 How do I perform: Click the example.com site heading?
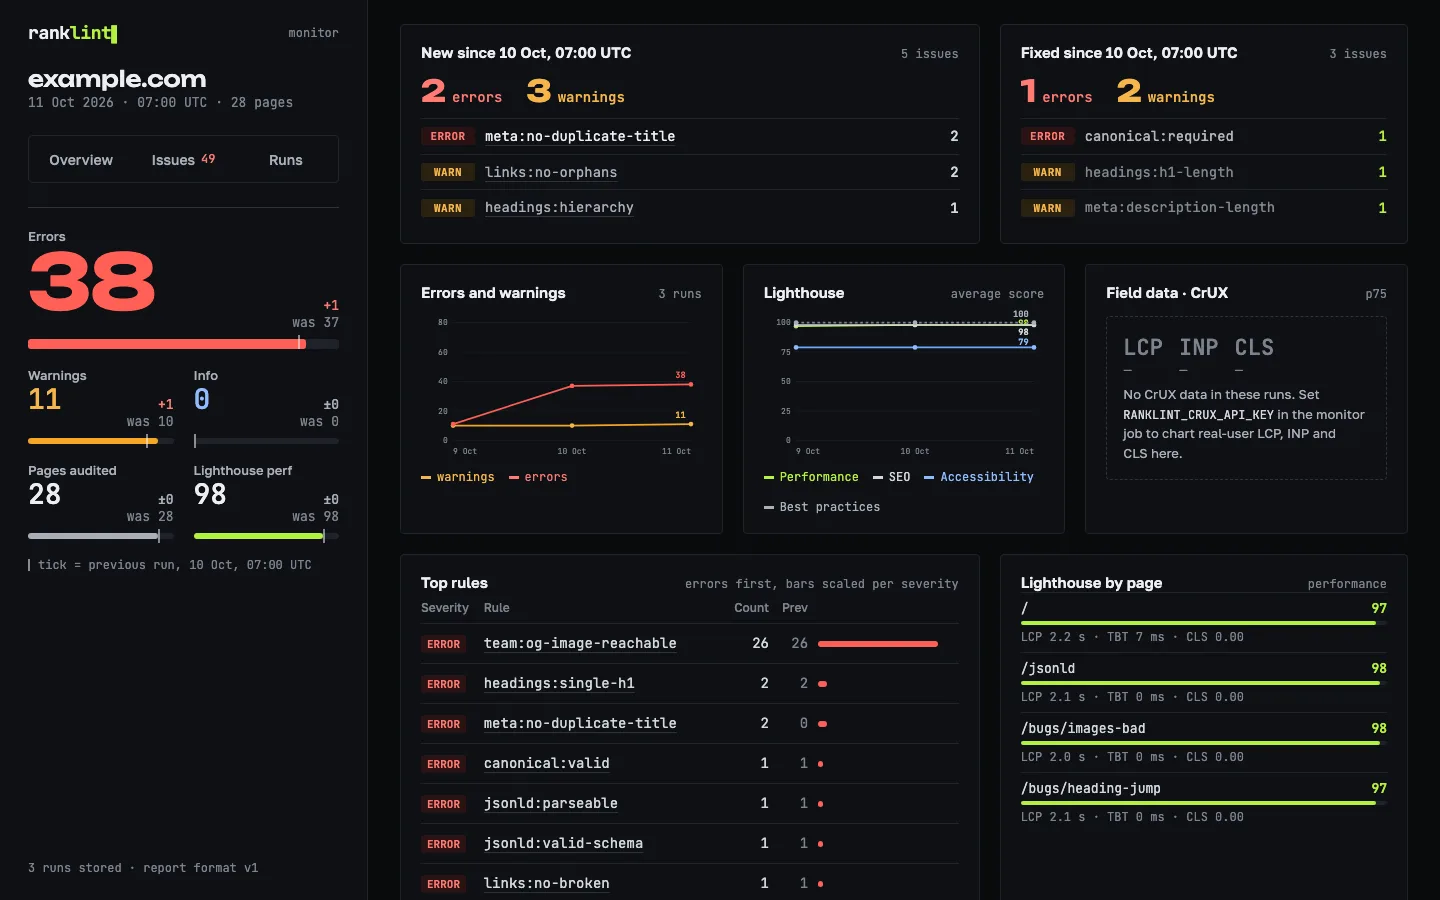[117, 79]
